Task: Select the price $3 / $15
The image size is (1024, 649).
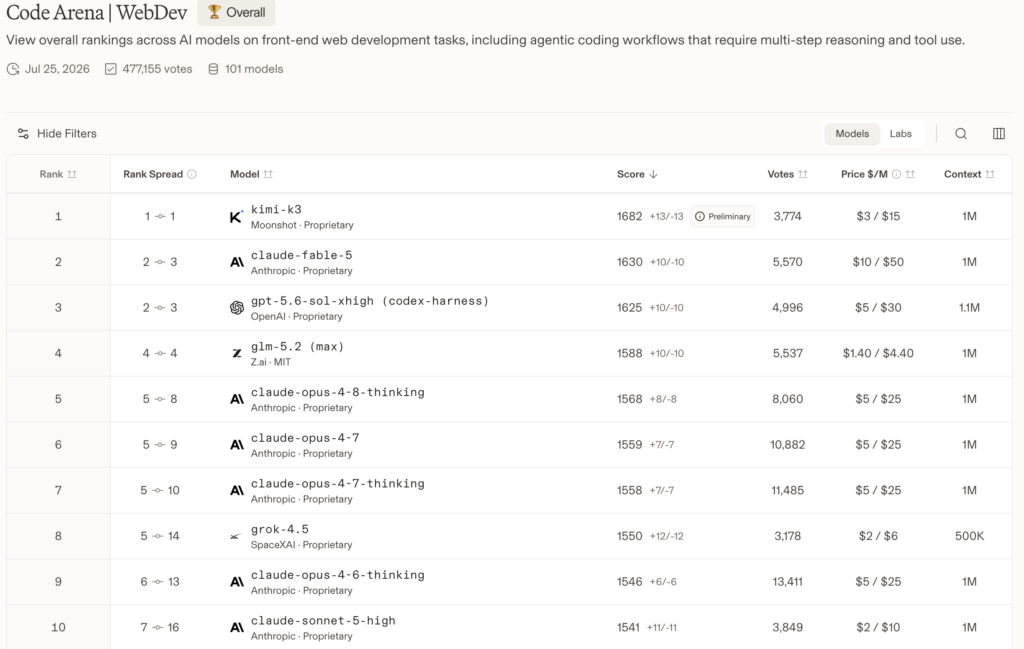Action: point(878,217)
